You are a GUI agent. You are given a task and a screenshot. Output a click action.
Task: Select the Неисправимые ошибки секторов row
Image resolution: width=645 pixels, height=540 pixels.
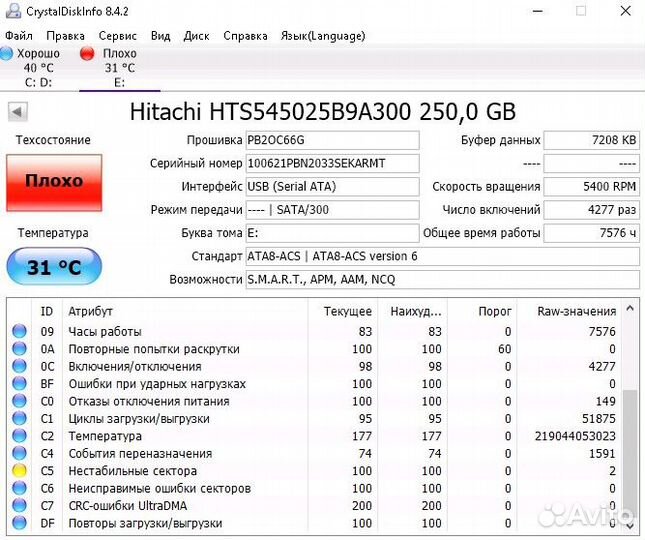pos(314,488)
